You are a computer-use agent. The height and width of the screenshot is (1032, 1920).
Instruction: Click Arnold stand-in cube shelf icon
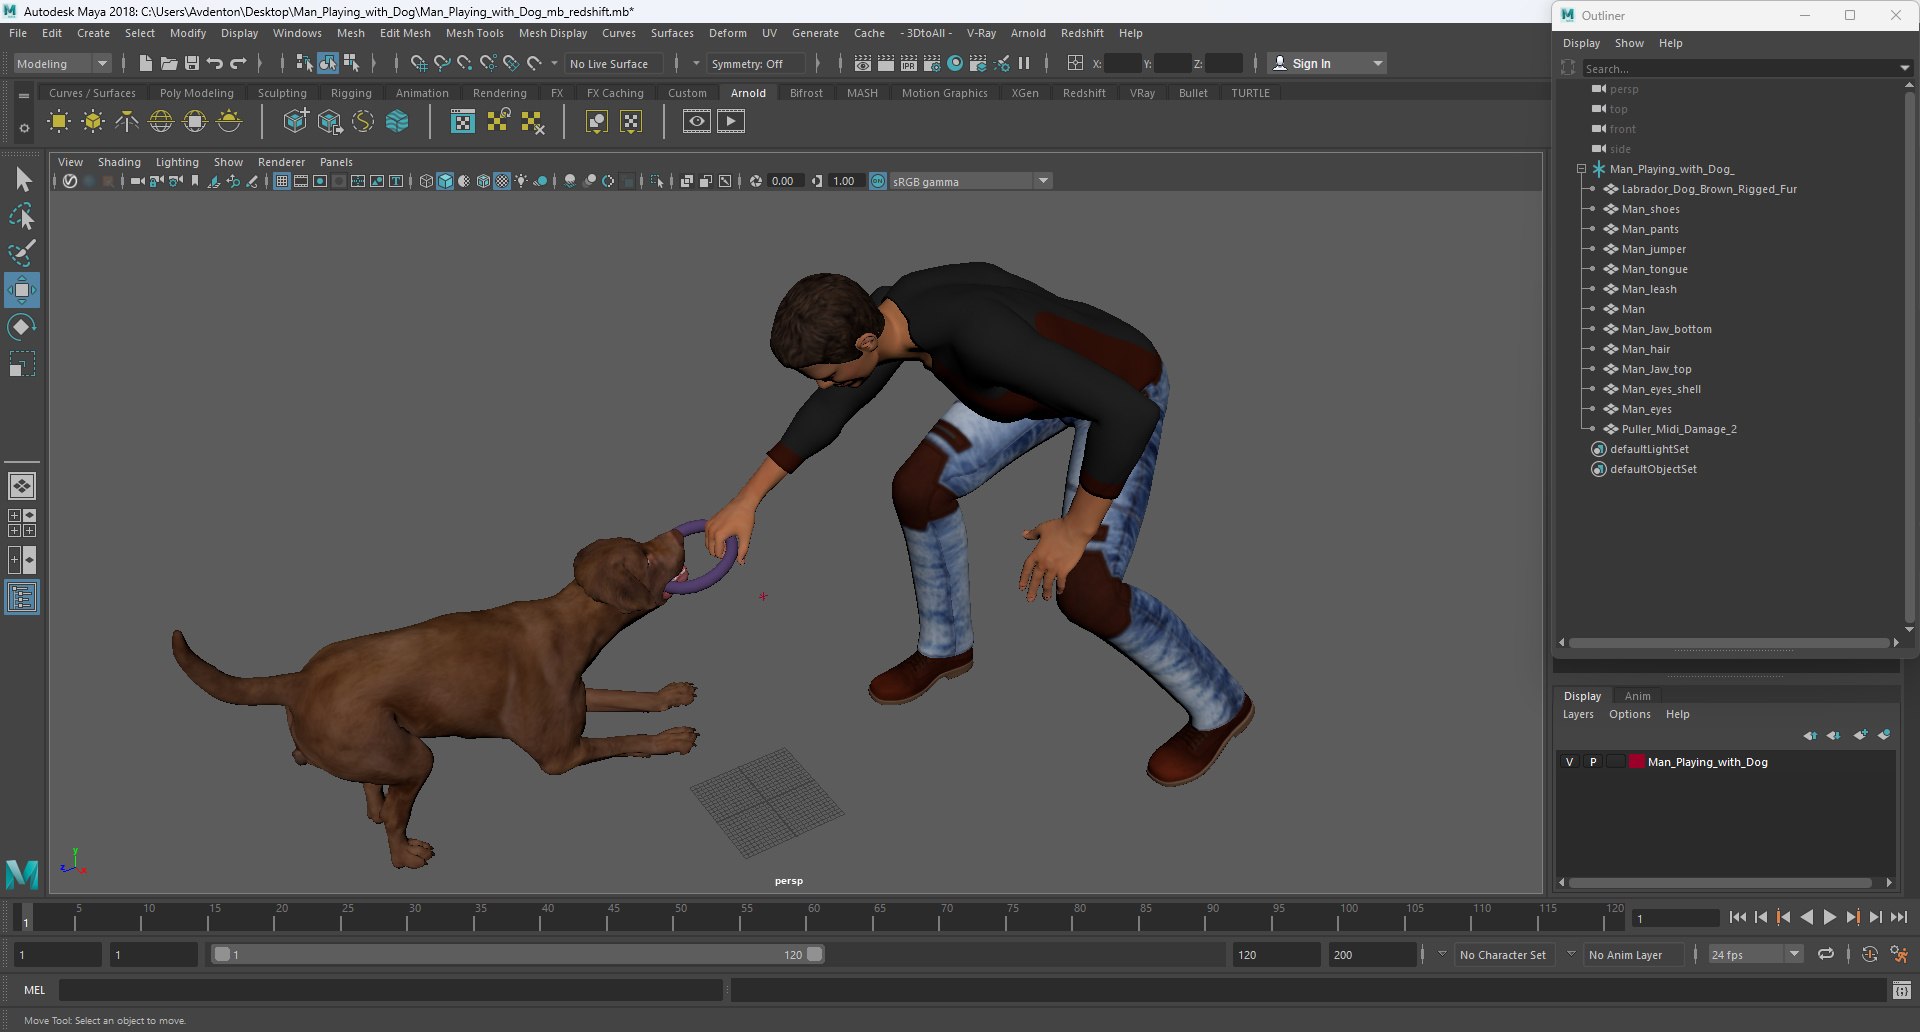tap(295, 122)
